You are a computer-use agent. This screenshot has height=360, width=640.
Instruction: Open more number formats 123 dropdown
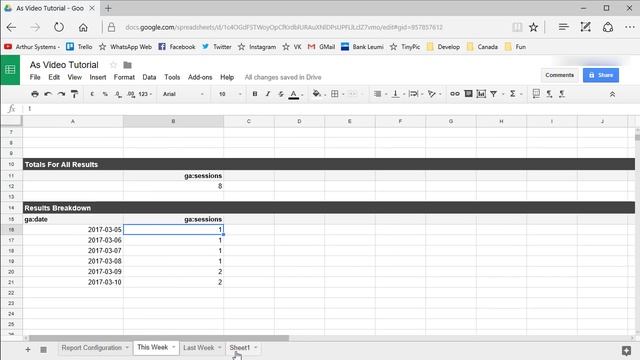[x=145, y=94]
